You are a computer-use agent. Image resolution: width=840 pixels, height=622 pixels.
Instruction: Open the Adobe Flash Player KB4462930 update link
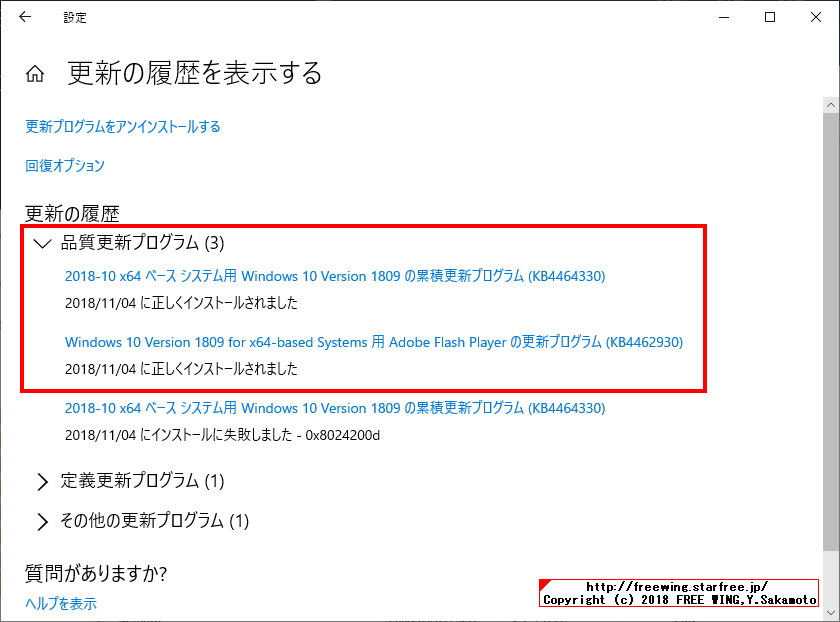(x=370, y=341)
